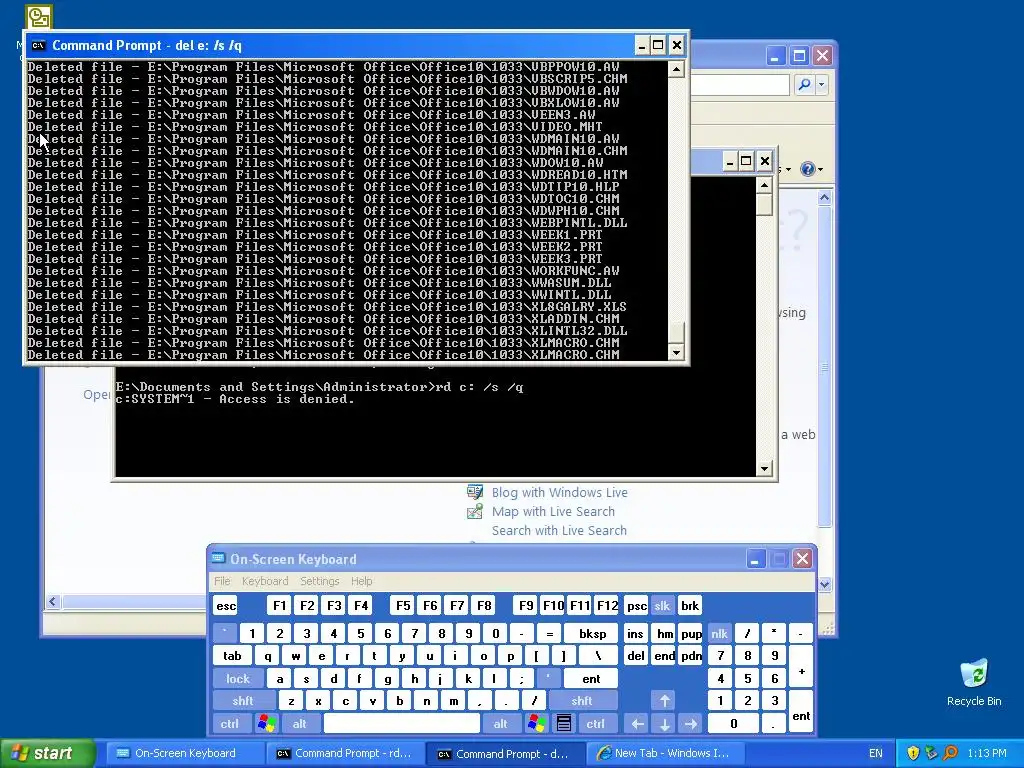Click Internet Explorer page scroll up arrow

824,197
